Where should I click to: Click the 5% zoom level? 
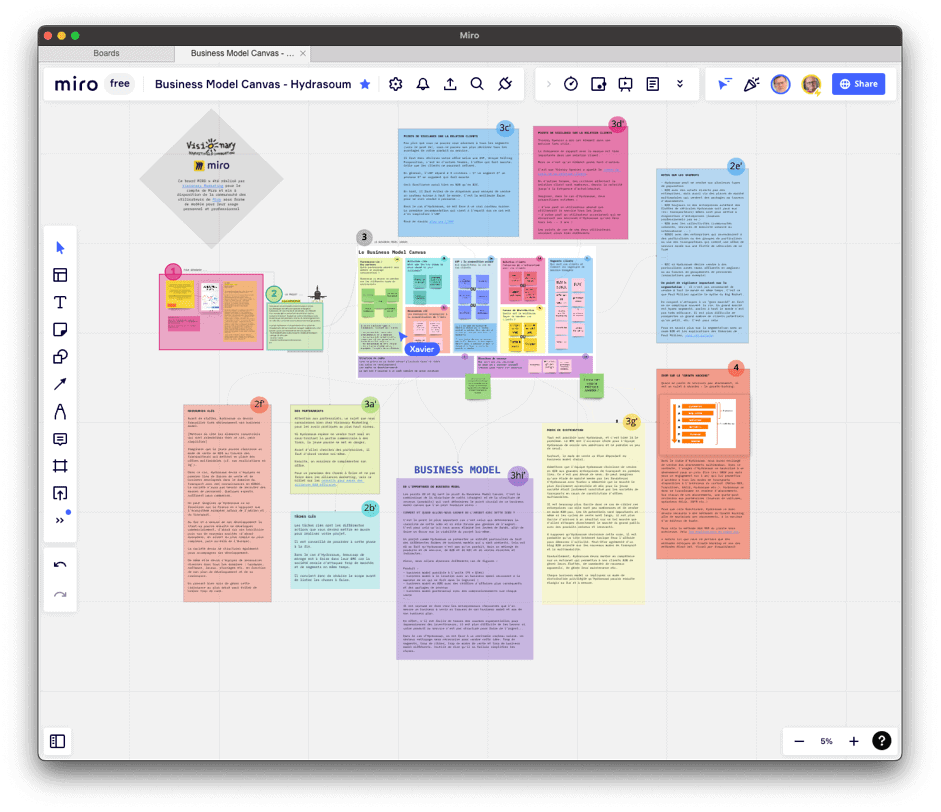click(826, 741)
